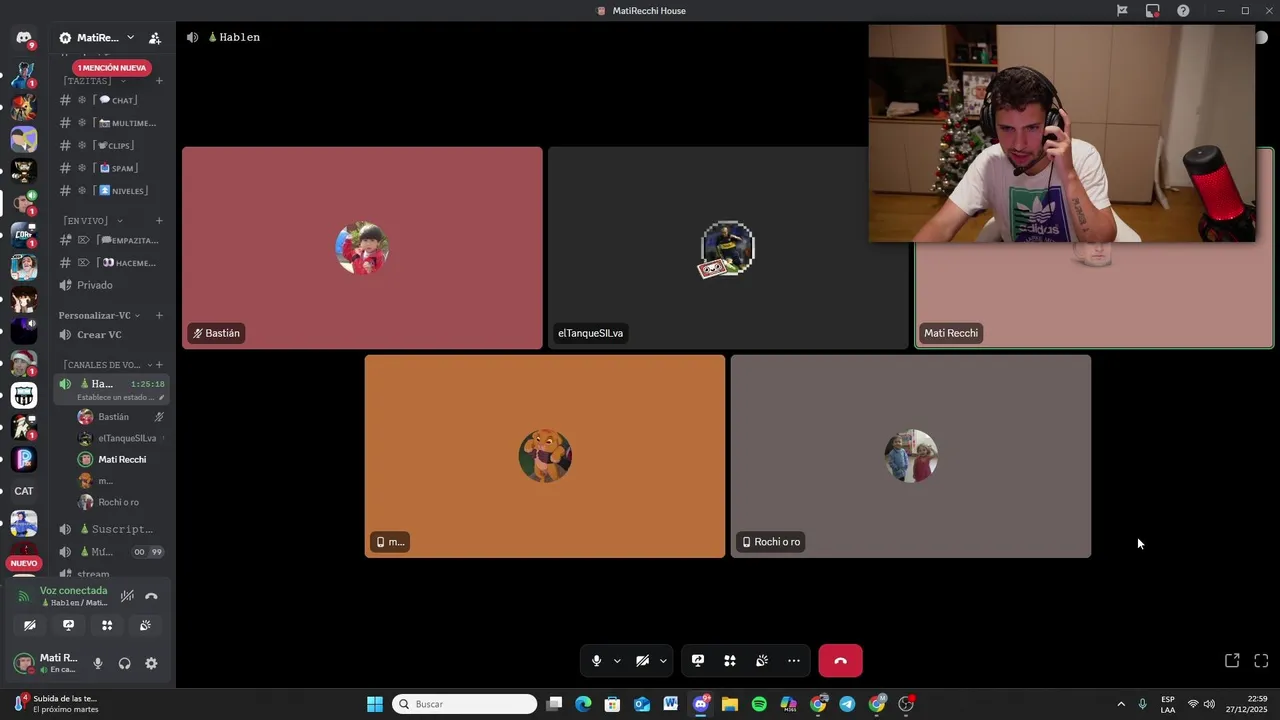Collapse the TAZITAS category

tap(96, 81)
